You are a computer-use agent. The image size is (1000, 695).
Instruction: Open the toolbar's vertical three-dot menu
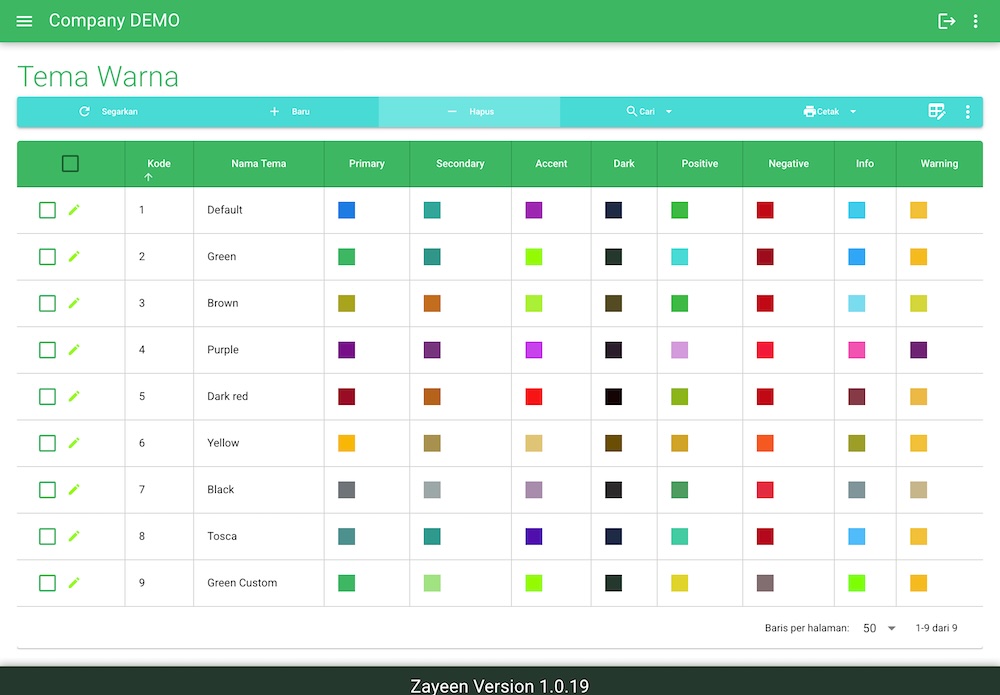tap(967, 112)
